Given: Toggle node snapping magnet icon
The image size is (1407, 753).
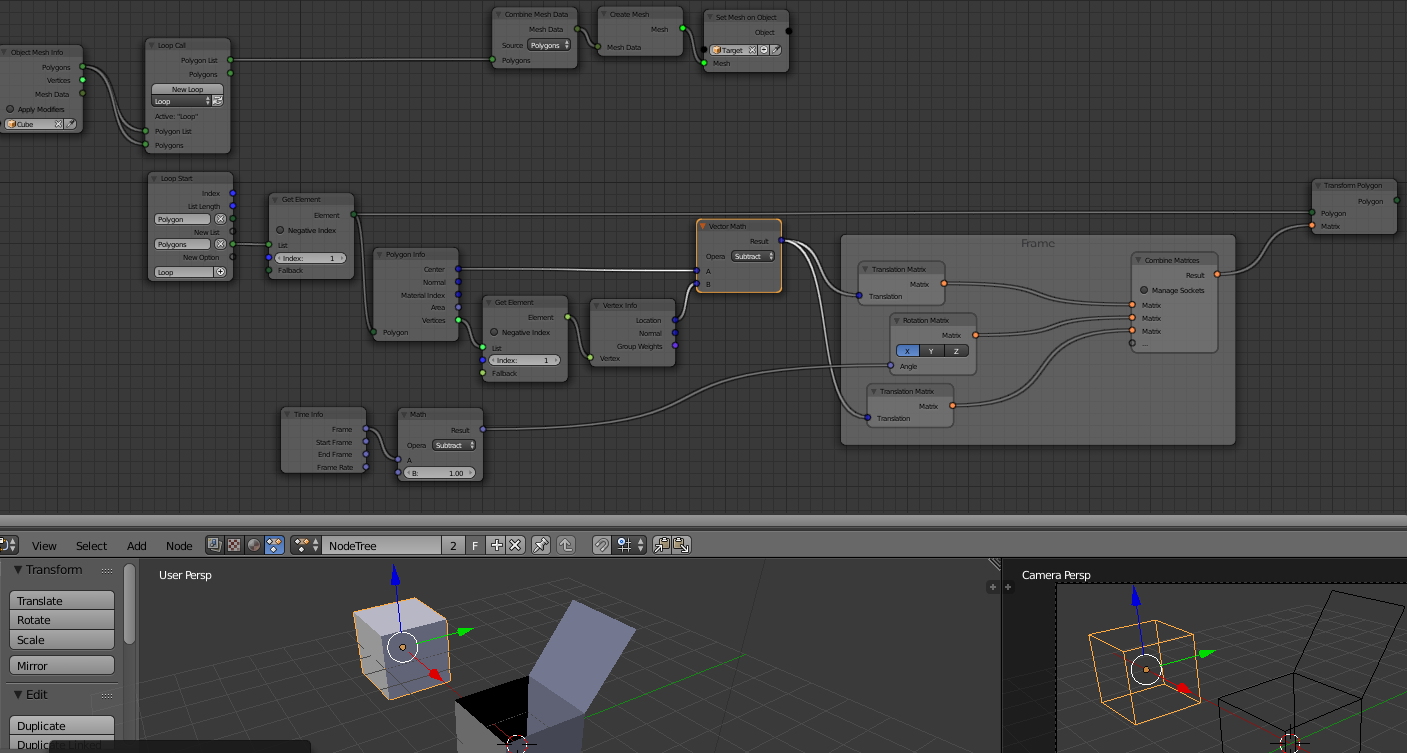Looking at the screenshot, I should point(602,545).
